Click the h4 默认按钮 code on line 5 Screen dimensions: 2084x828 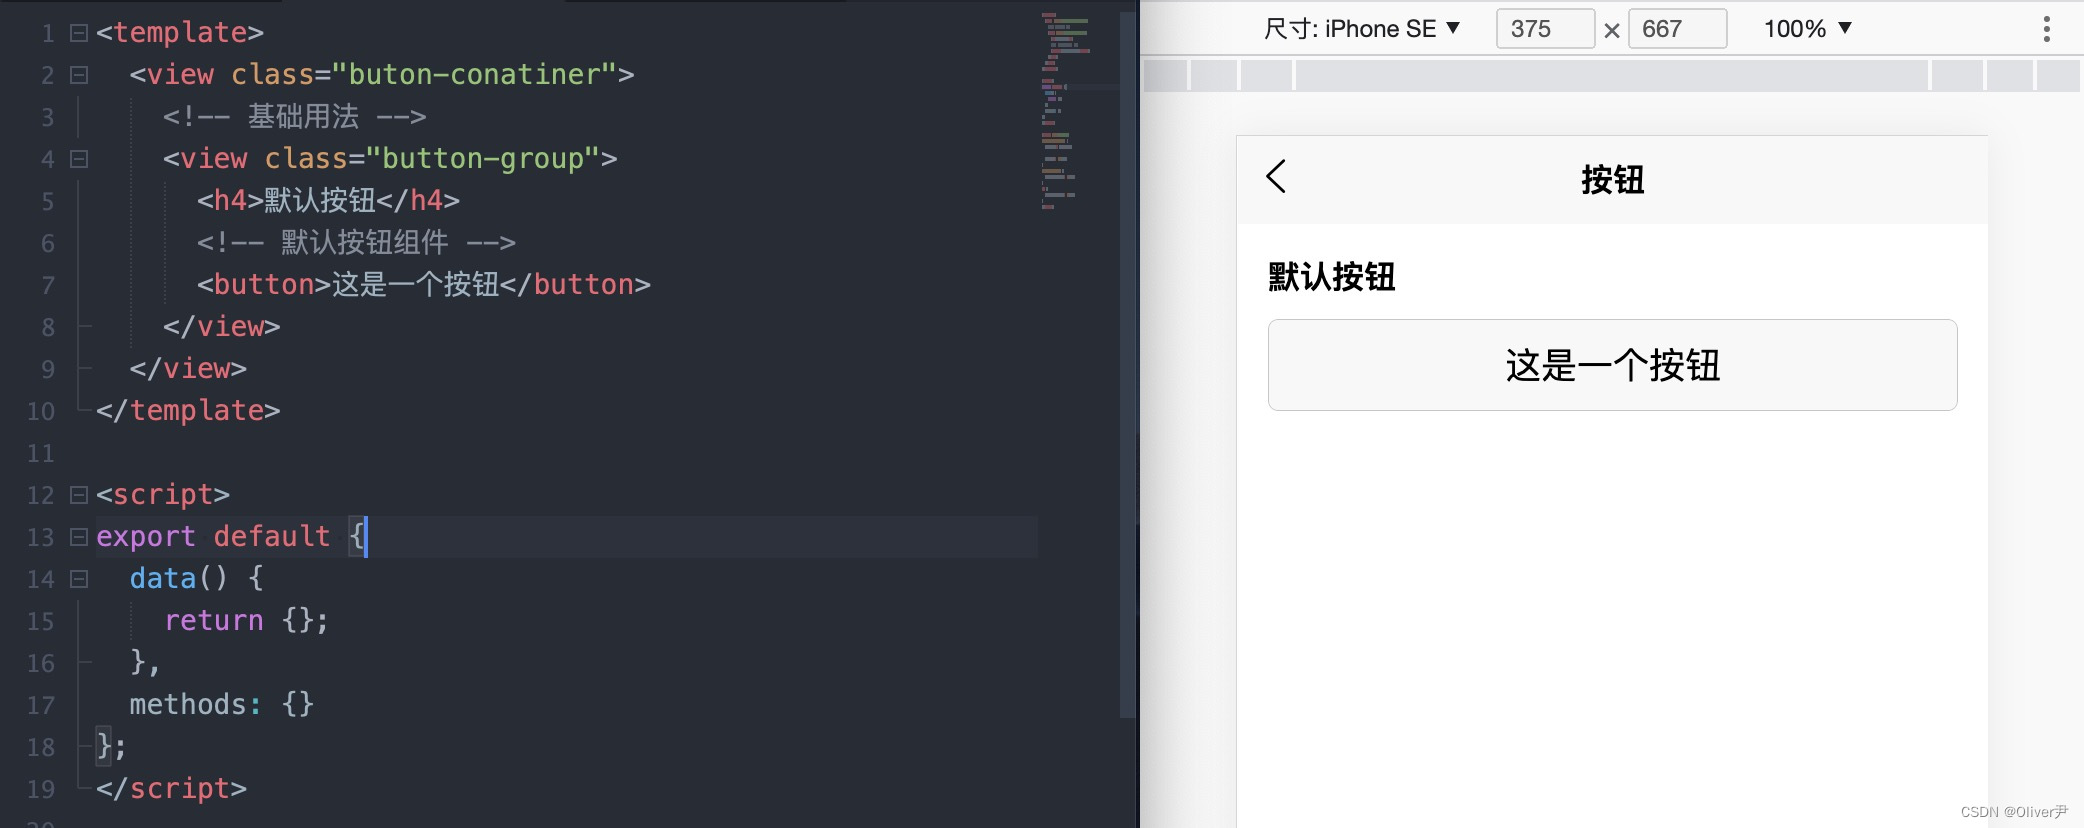pos(328,201)
